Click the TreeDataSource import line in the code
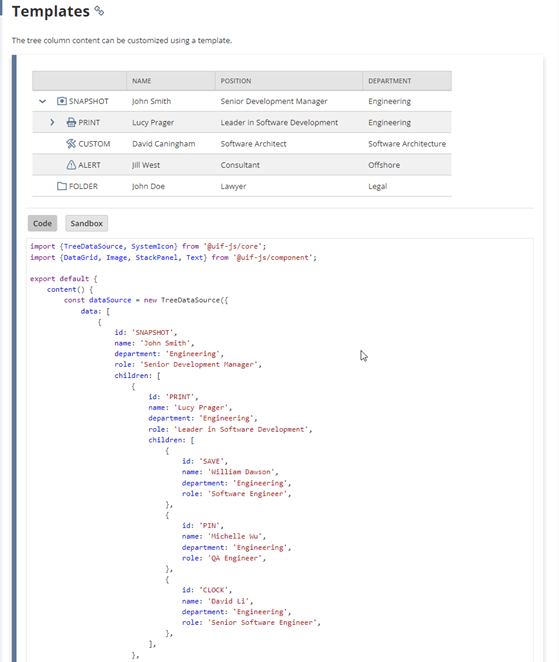The width and height of the screenshot is (559, 662). pos(148,246)
